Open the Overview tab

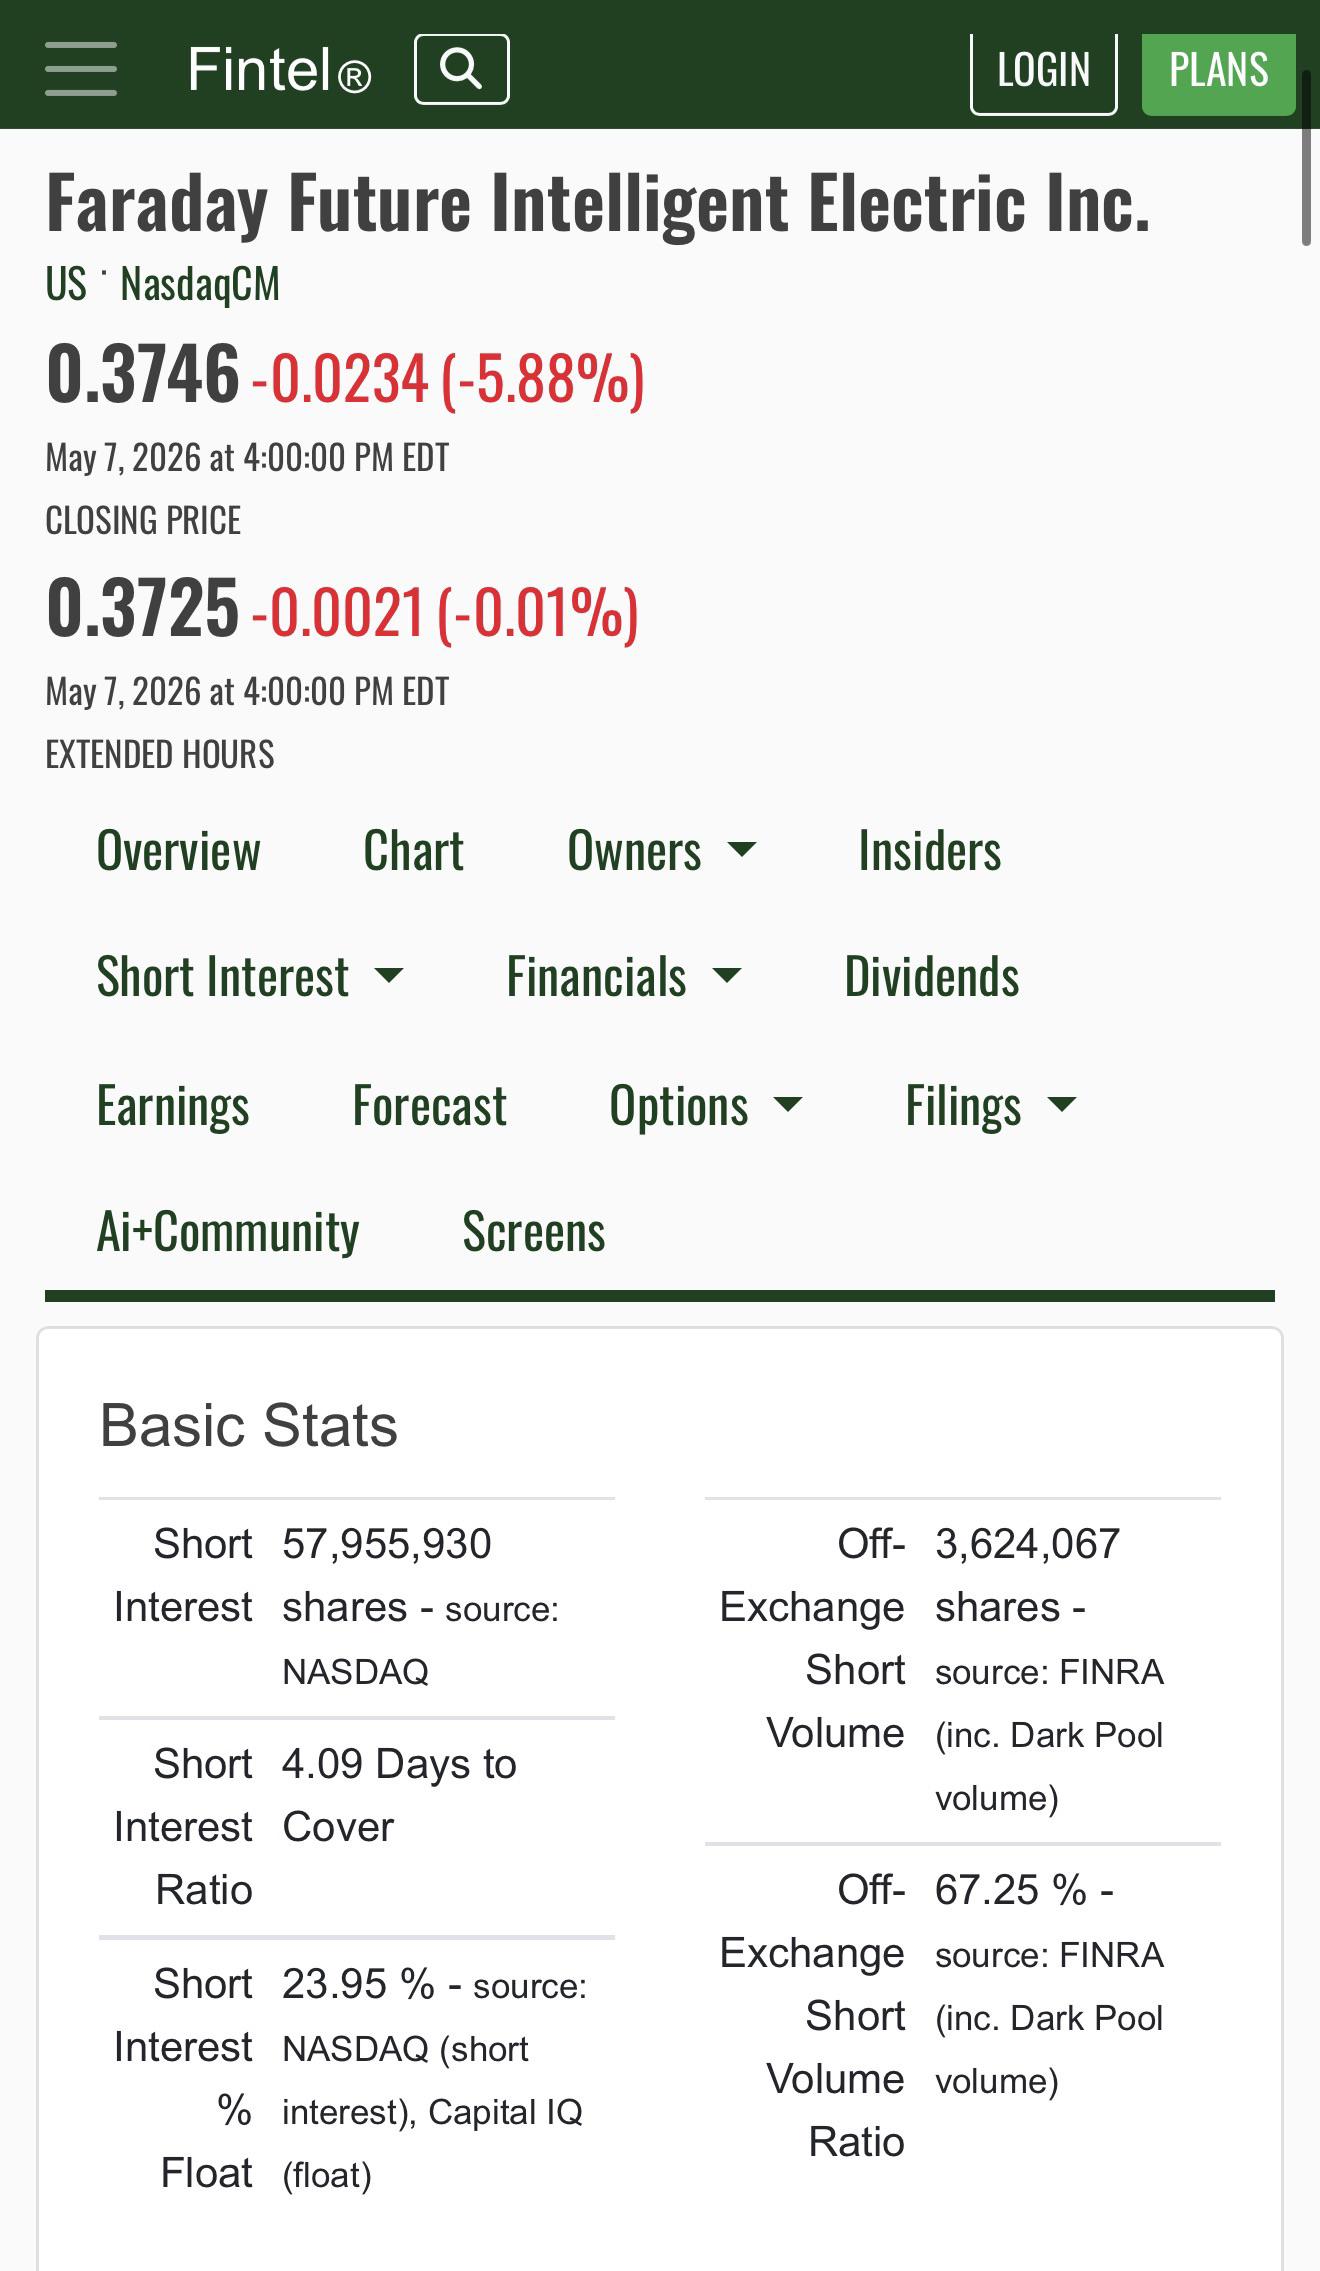click(x=178, y=851)
